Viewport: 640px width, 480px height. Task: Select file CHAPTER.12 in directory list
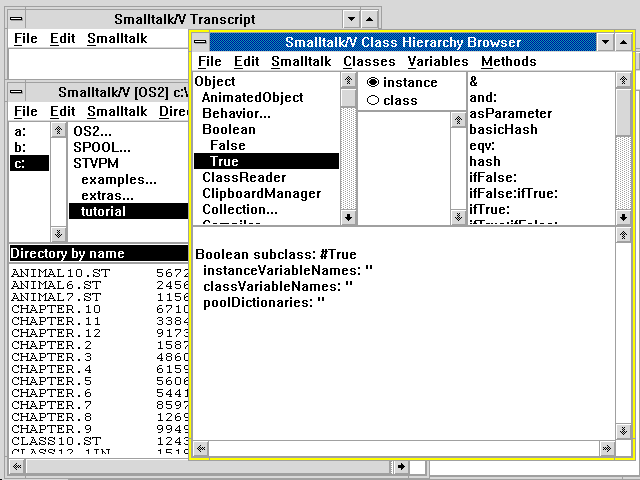click(x=56, y=333)
